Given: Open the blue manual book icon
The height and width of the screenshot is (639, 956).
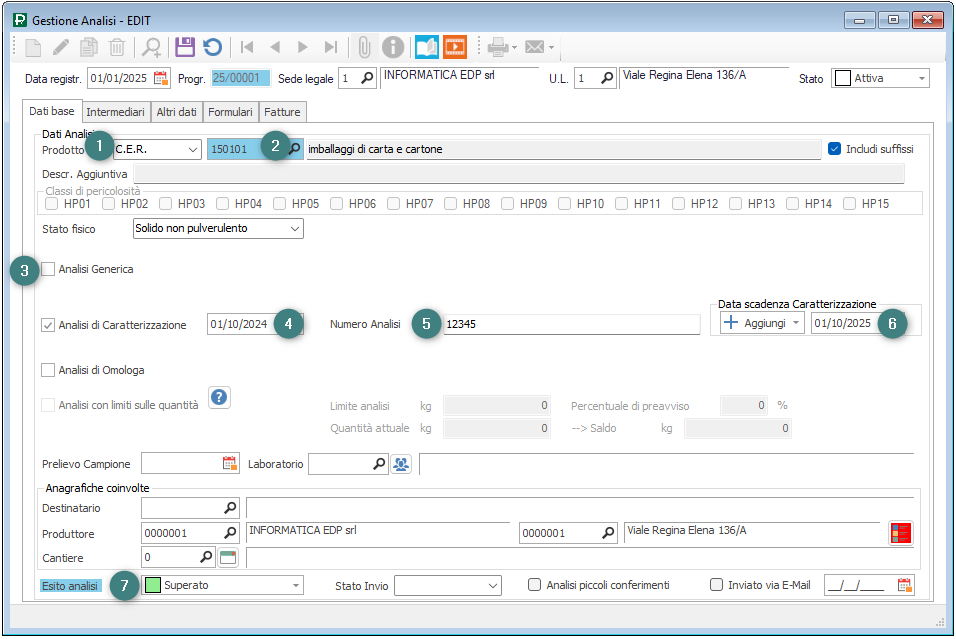Looking at the screenshot, I should (x=427, y=47).
